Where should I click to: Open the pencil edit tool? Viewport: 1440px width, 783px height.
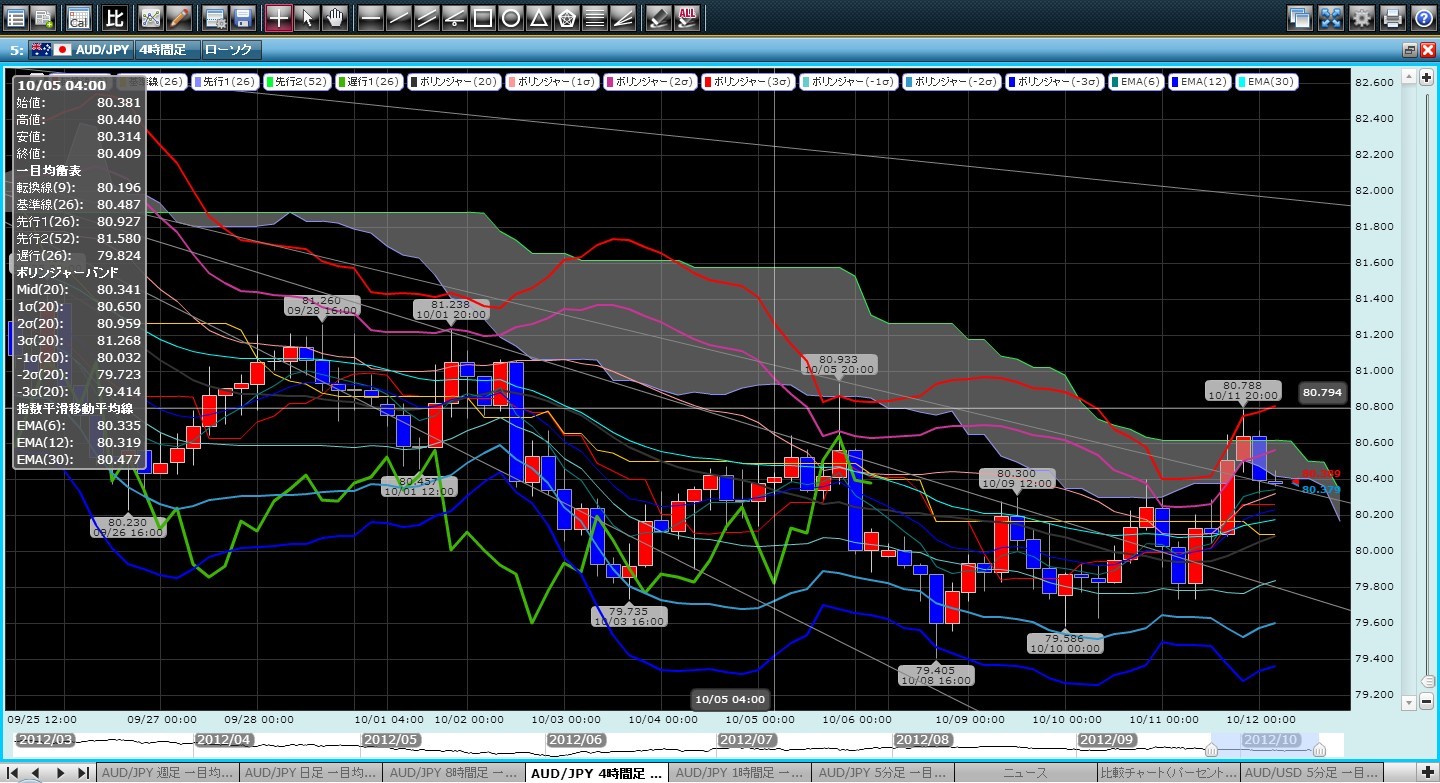[x=178, y=17]
